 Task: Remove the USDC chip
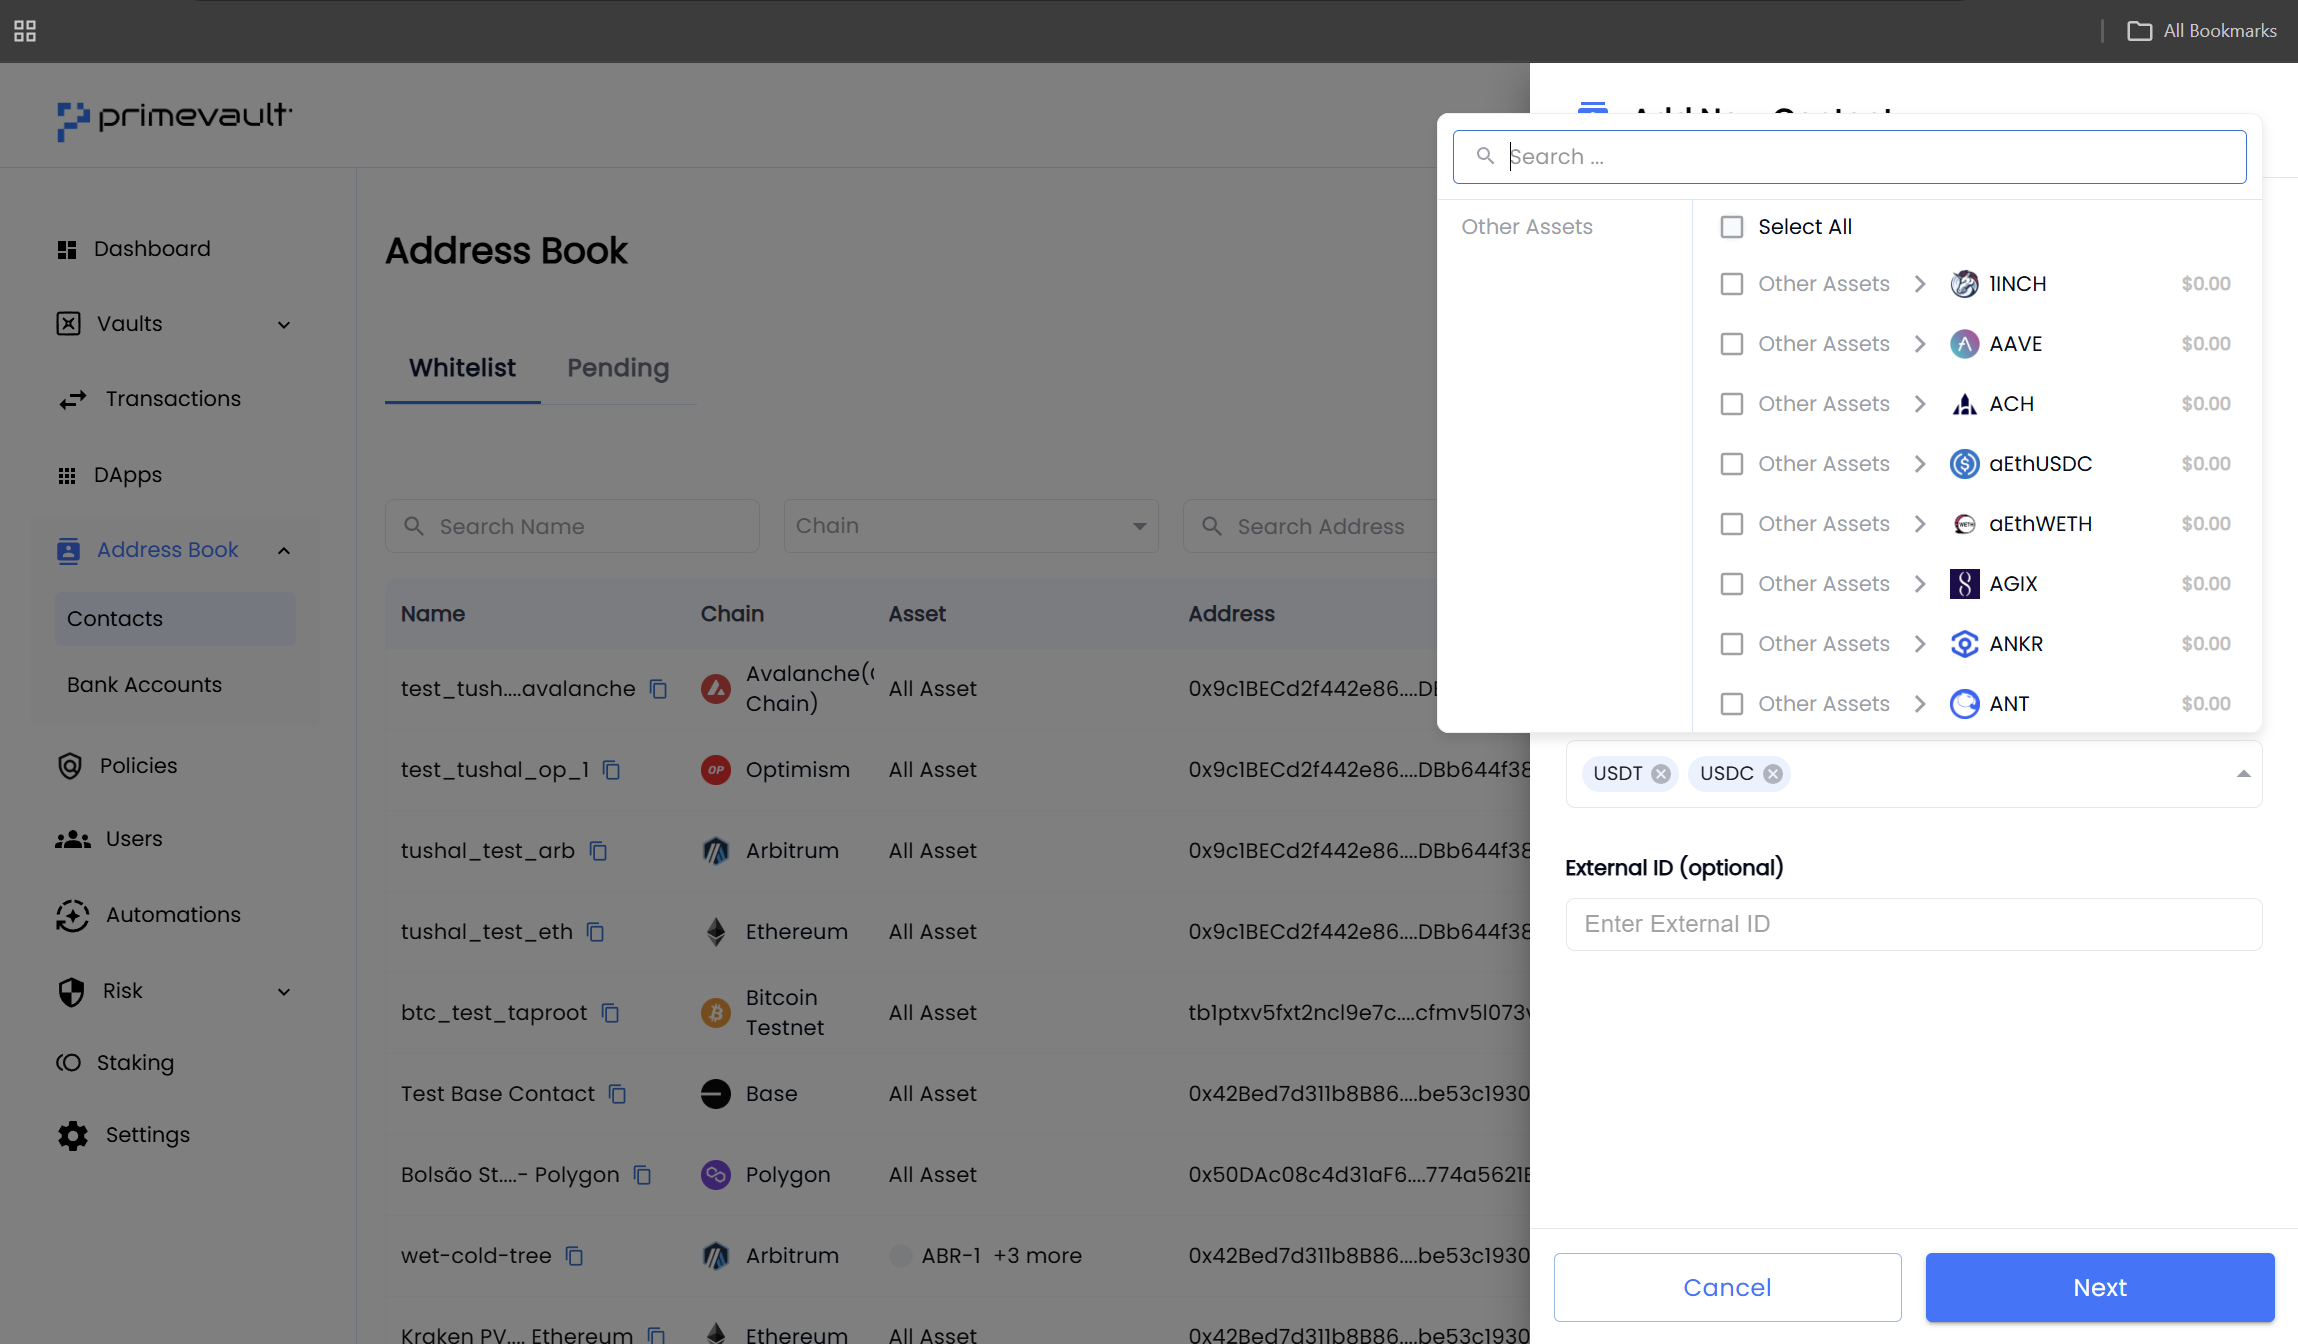coord(1773,774)
